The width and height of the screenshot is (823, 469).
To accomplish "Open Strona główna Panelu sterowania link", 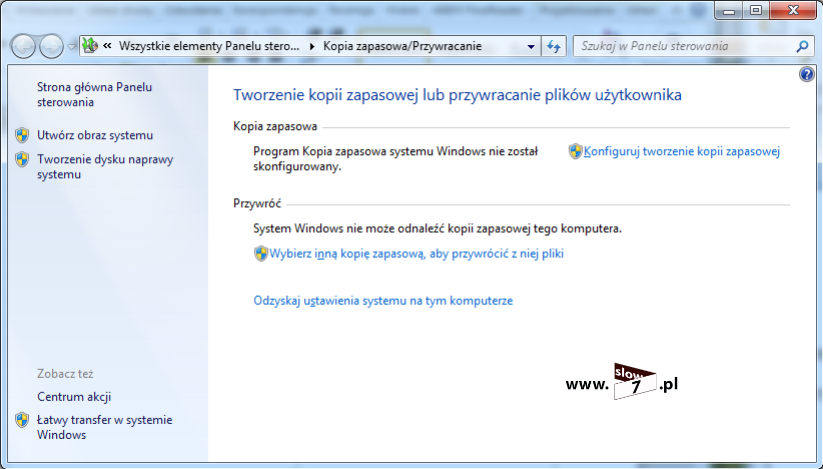I will click(94, 94).
